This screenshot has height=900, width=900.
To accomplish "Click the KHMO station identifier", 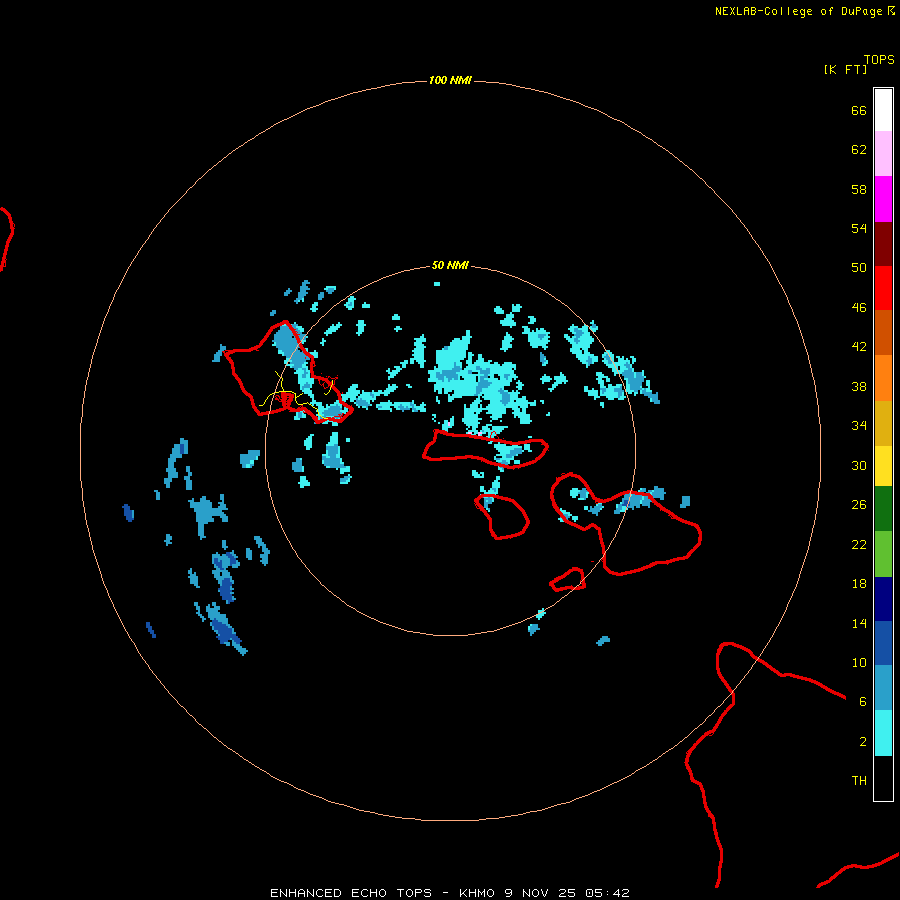I will pos(476,893).
